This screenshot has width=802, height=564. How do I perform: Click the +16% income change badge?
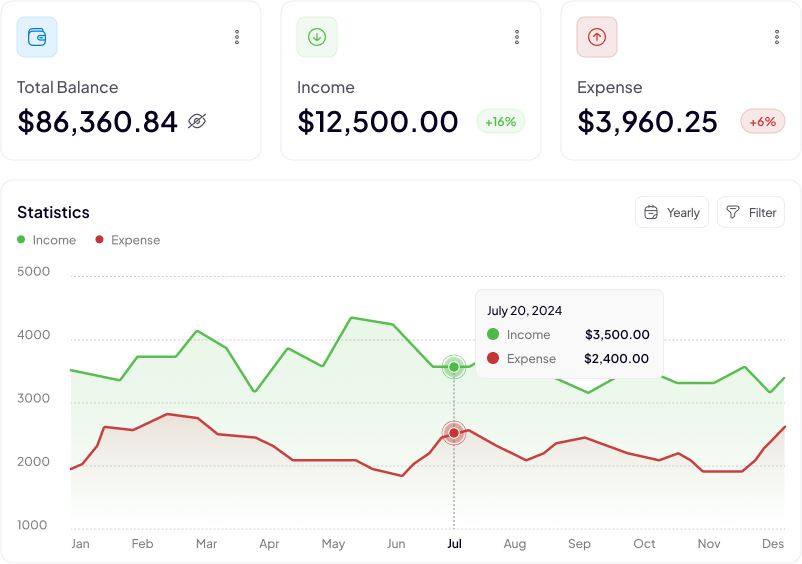tap(500, 122)
